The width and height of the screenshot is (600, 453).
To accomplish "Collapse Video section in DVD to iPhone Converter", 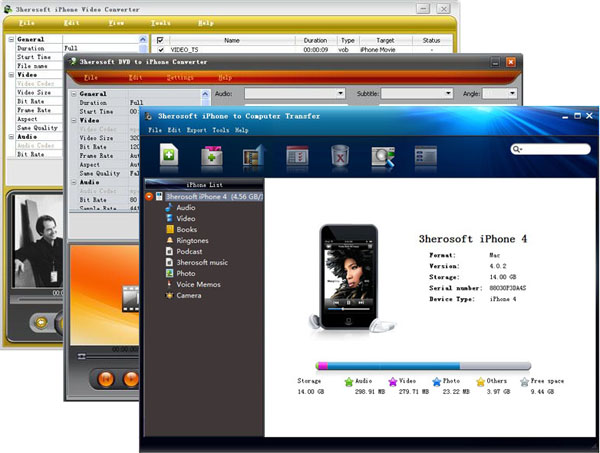I will point(74,121).
